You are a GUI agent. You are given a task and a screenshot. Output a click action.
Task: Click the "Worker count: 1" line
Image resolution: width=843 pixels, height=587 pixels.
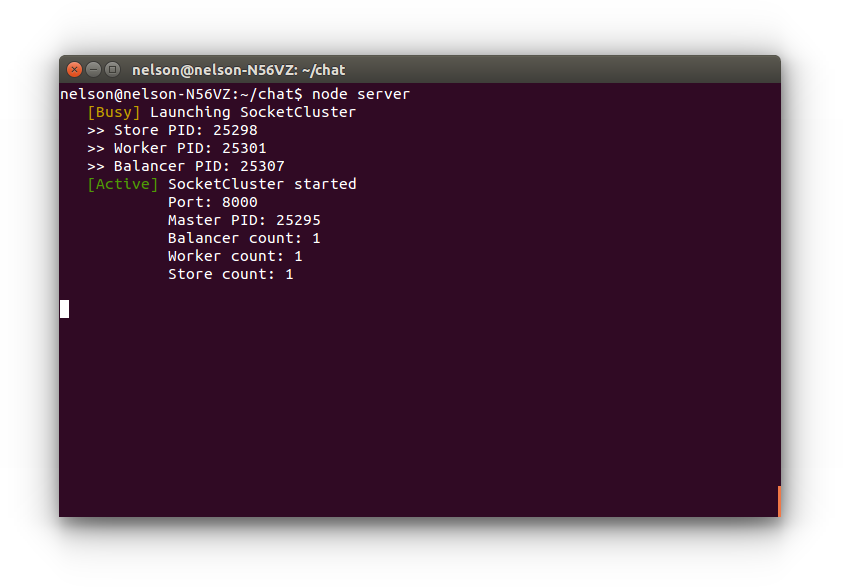pos(235,256)
